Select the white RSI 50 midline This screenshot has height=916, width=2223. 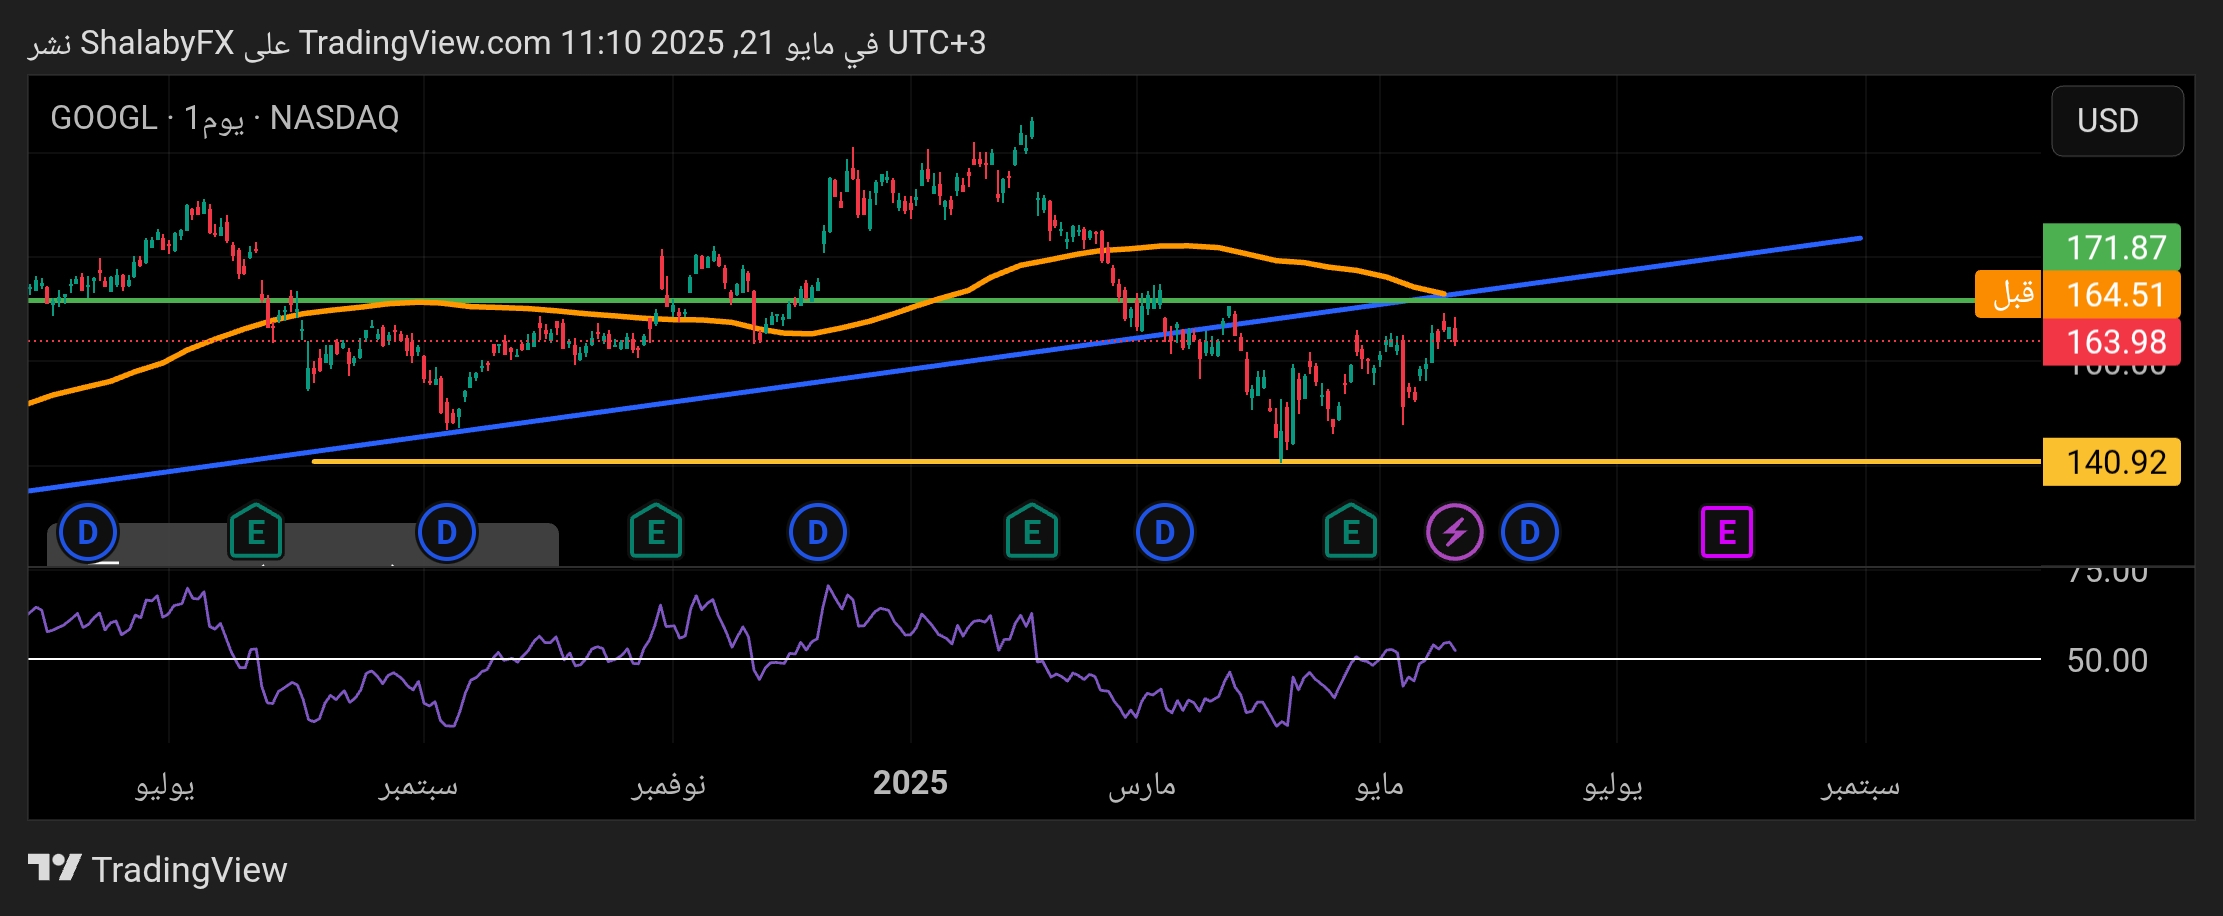[1034, 659]
